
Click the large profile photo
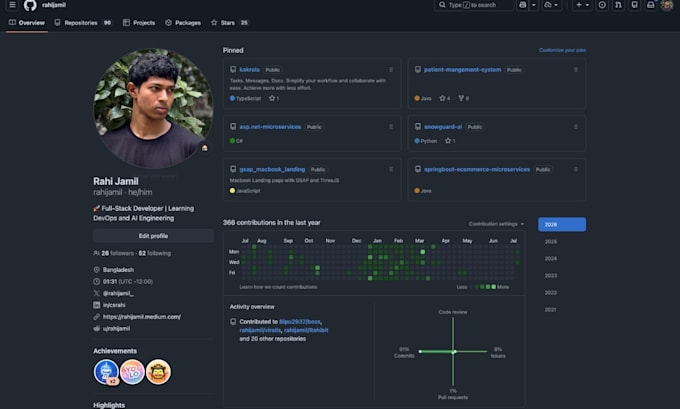153,108
